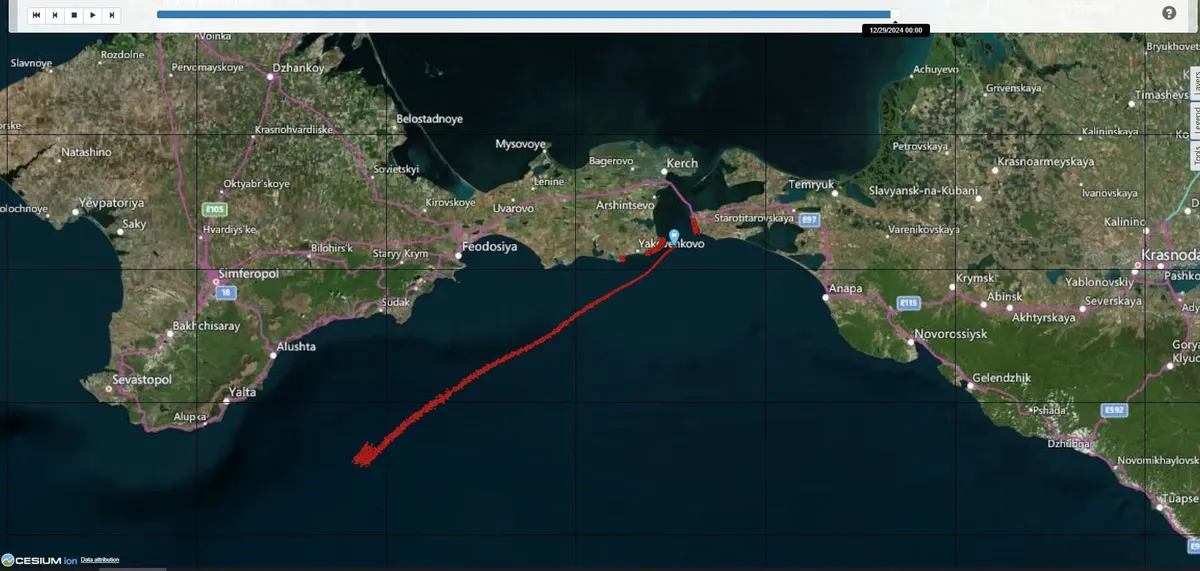The width and height of the screenshot is (1200, 571).
Task: Click the blue location pin near Kerch Strait
Action: [674, 236]
